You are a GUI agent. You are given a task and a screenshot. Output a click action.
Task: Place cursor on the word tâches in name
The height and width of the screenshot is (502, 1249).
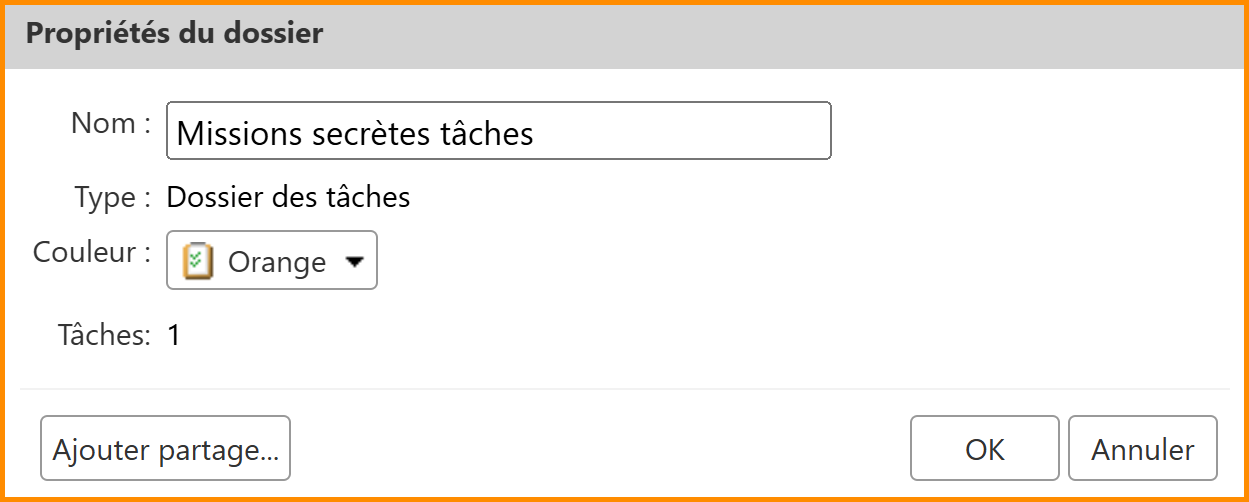click(487, 133)
